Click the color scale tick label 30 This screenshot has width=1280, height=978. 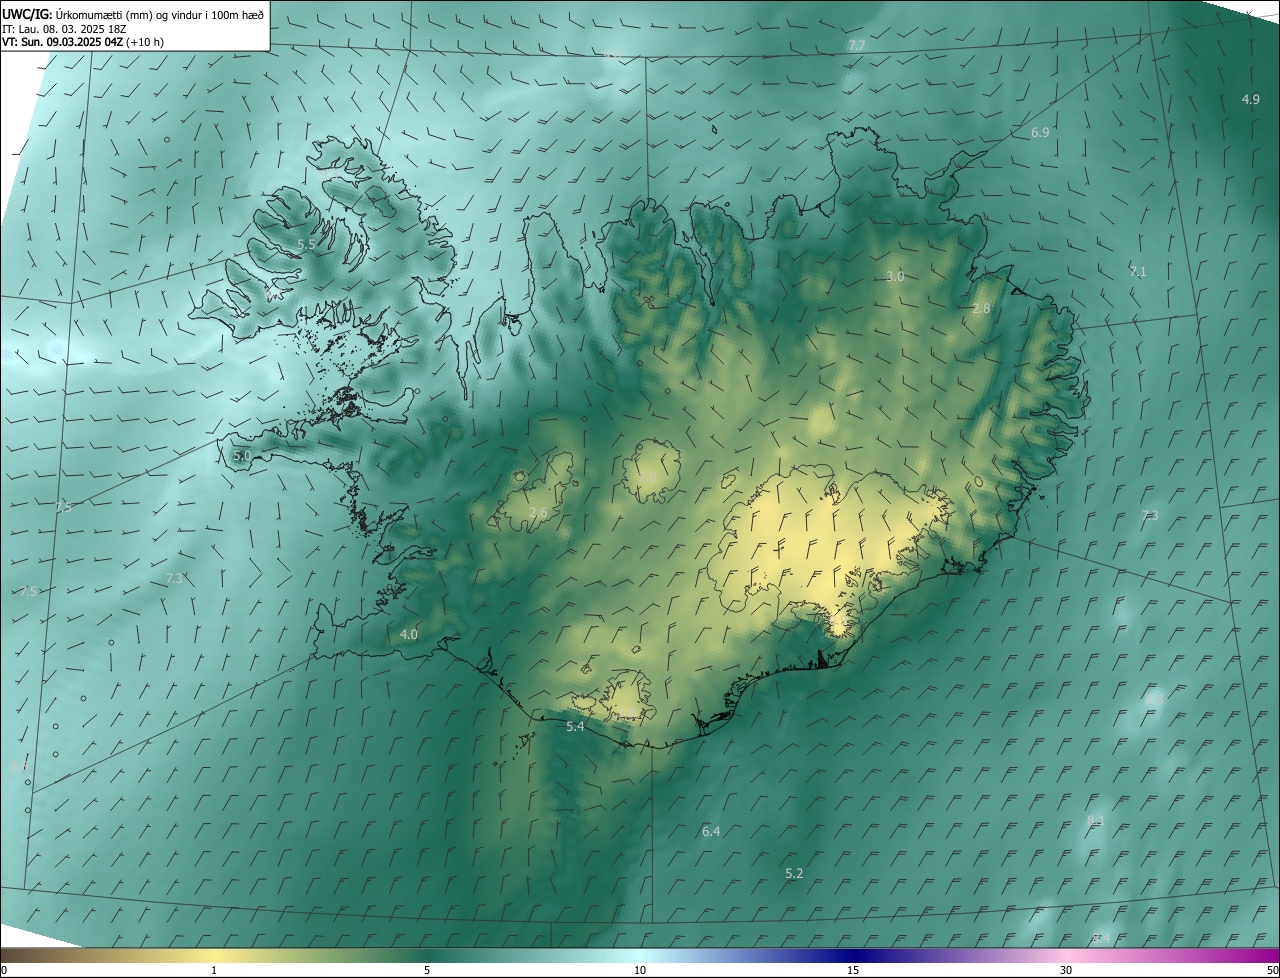[1066, 970]
